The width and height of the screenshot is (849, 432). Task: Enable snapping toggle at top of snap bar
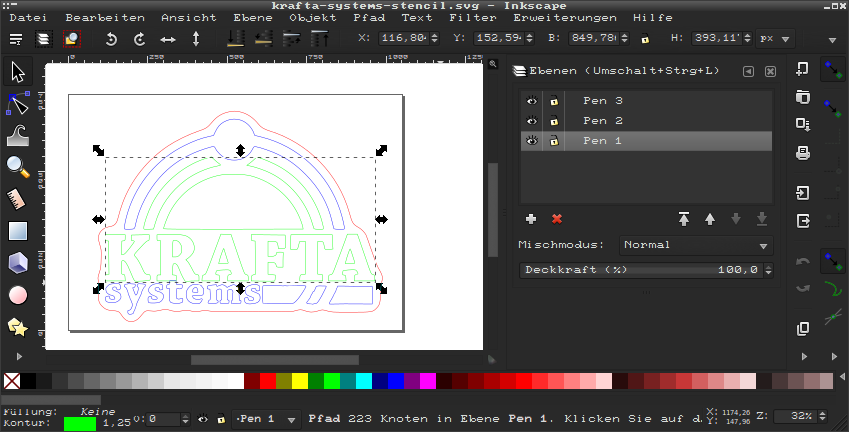click(833, 71)
